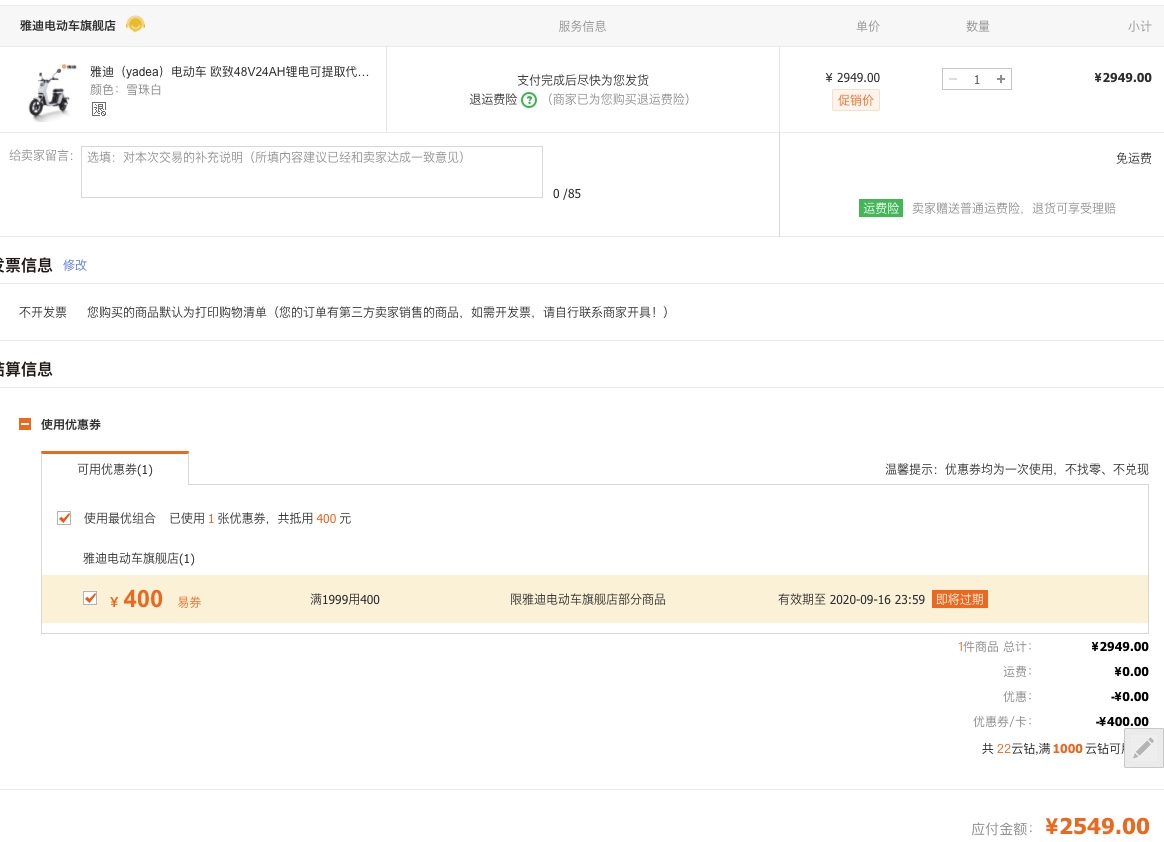Click the large ¥ 400 coupon amount
Screen dimensions: 1164x842
click(x=137, y=599)
